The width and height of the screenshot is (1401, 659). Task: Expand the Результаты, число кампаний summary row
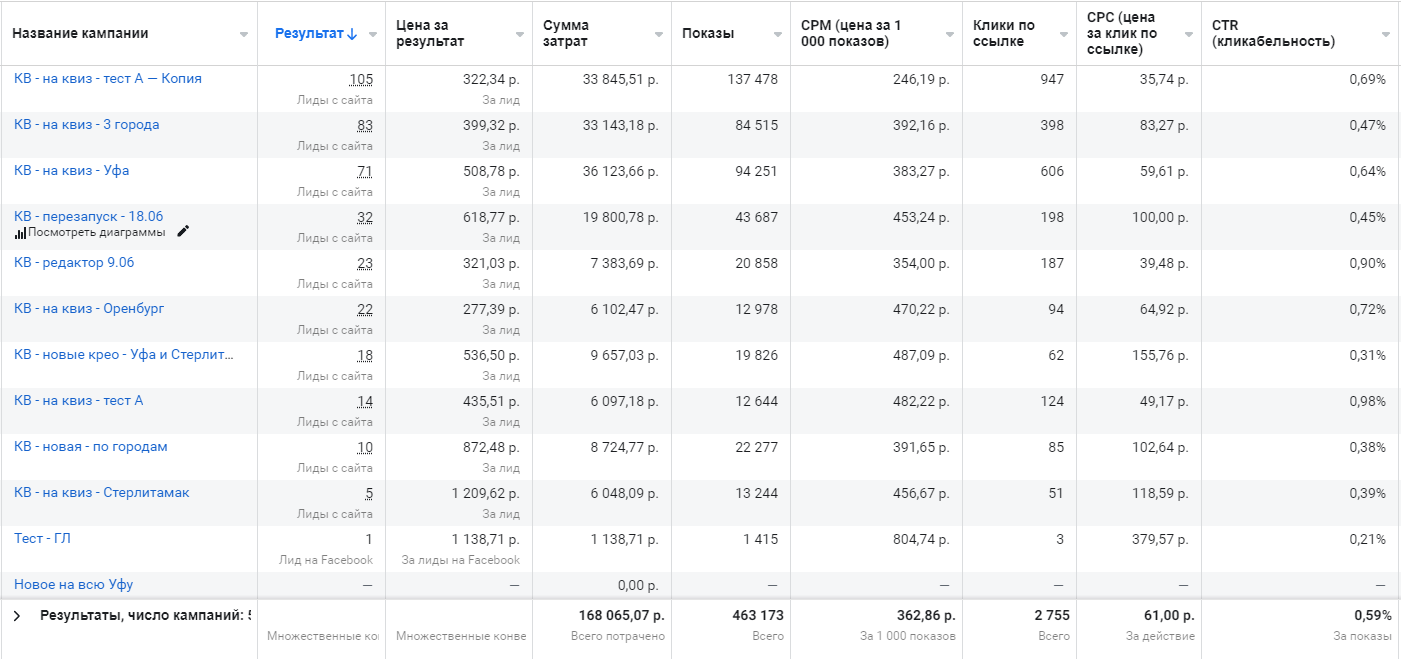pyautogui.click(x=17, y=616)
